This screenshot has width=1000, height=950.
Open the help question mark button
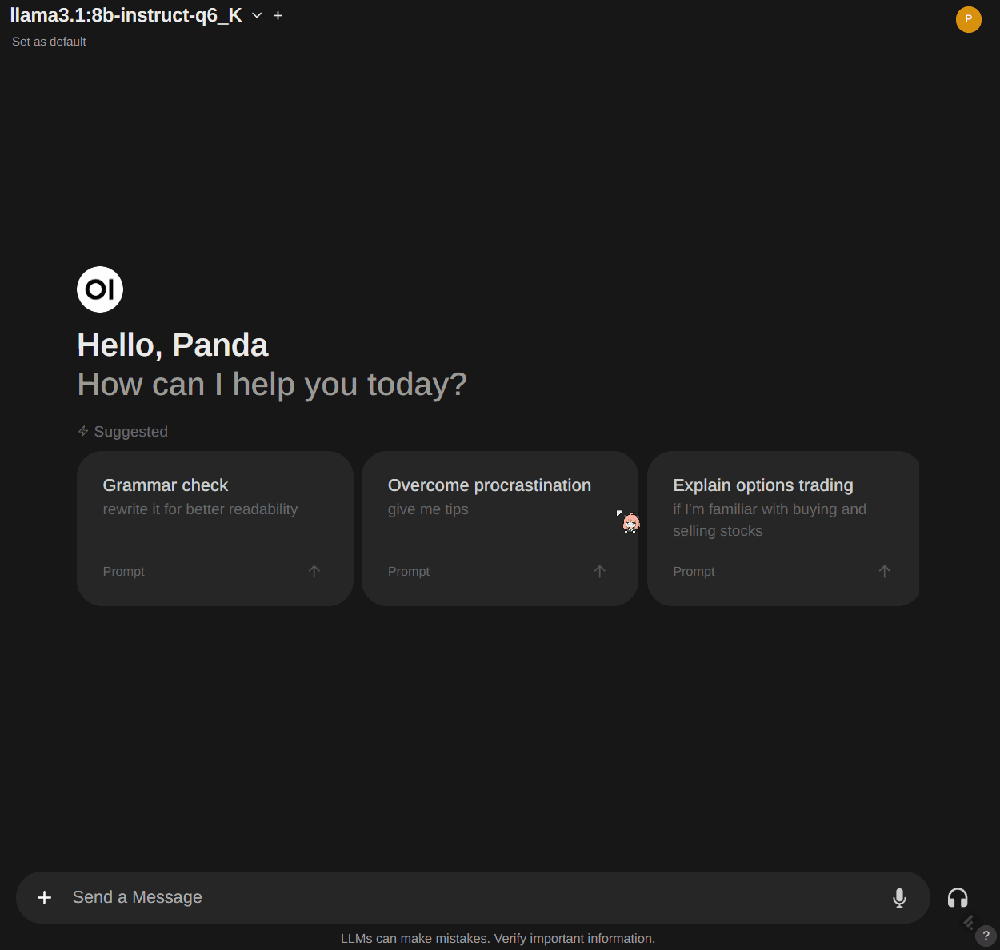pos(986,936)
